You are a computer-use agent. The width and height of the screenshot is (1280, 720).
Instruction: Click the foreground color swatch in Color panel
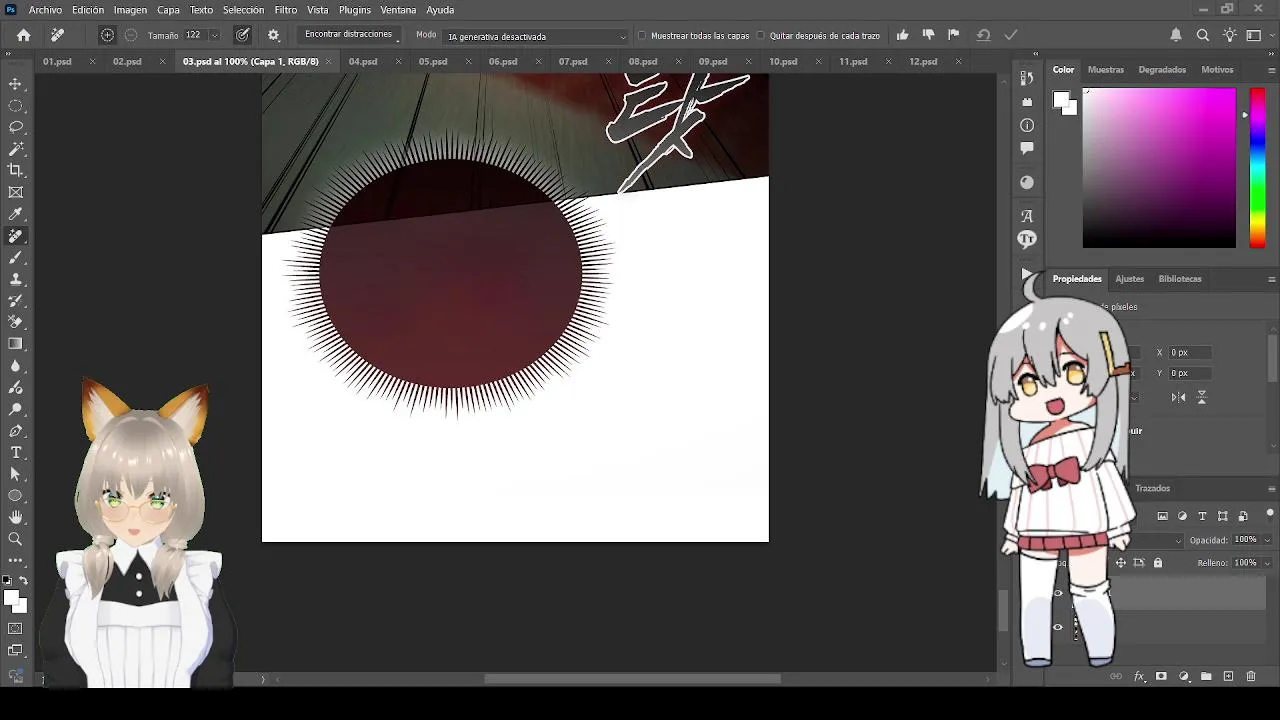[1061, 100]
